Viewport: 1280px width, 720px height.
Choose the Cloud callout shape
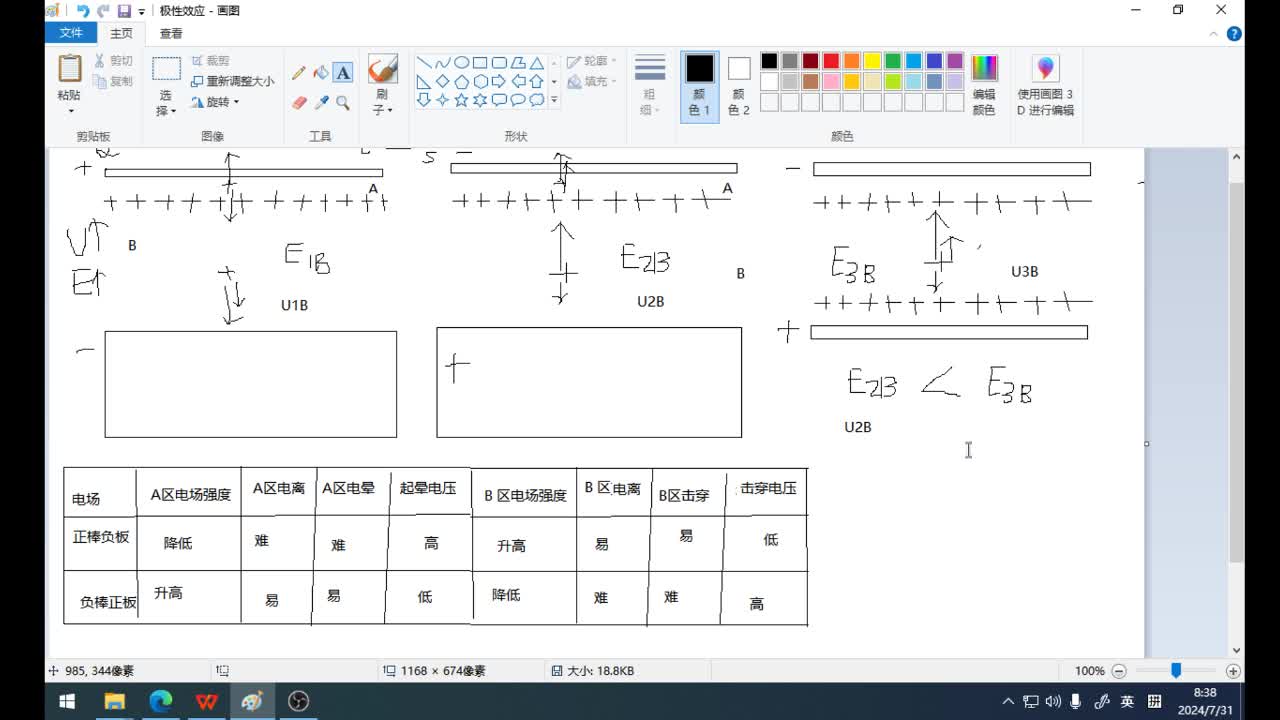click(537, 100)
